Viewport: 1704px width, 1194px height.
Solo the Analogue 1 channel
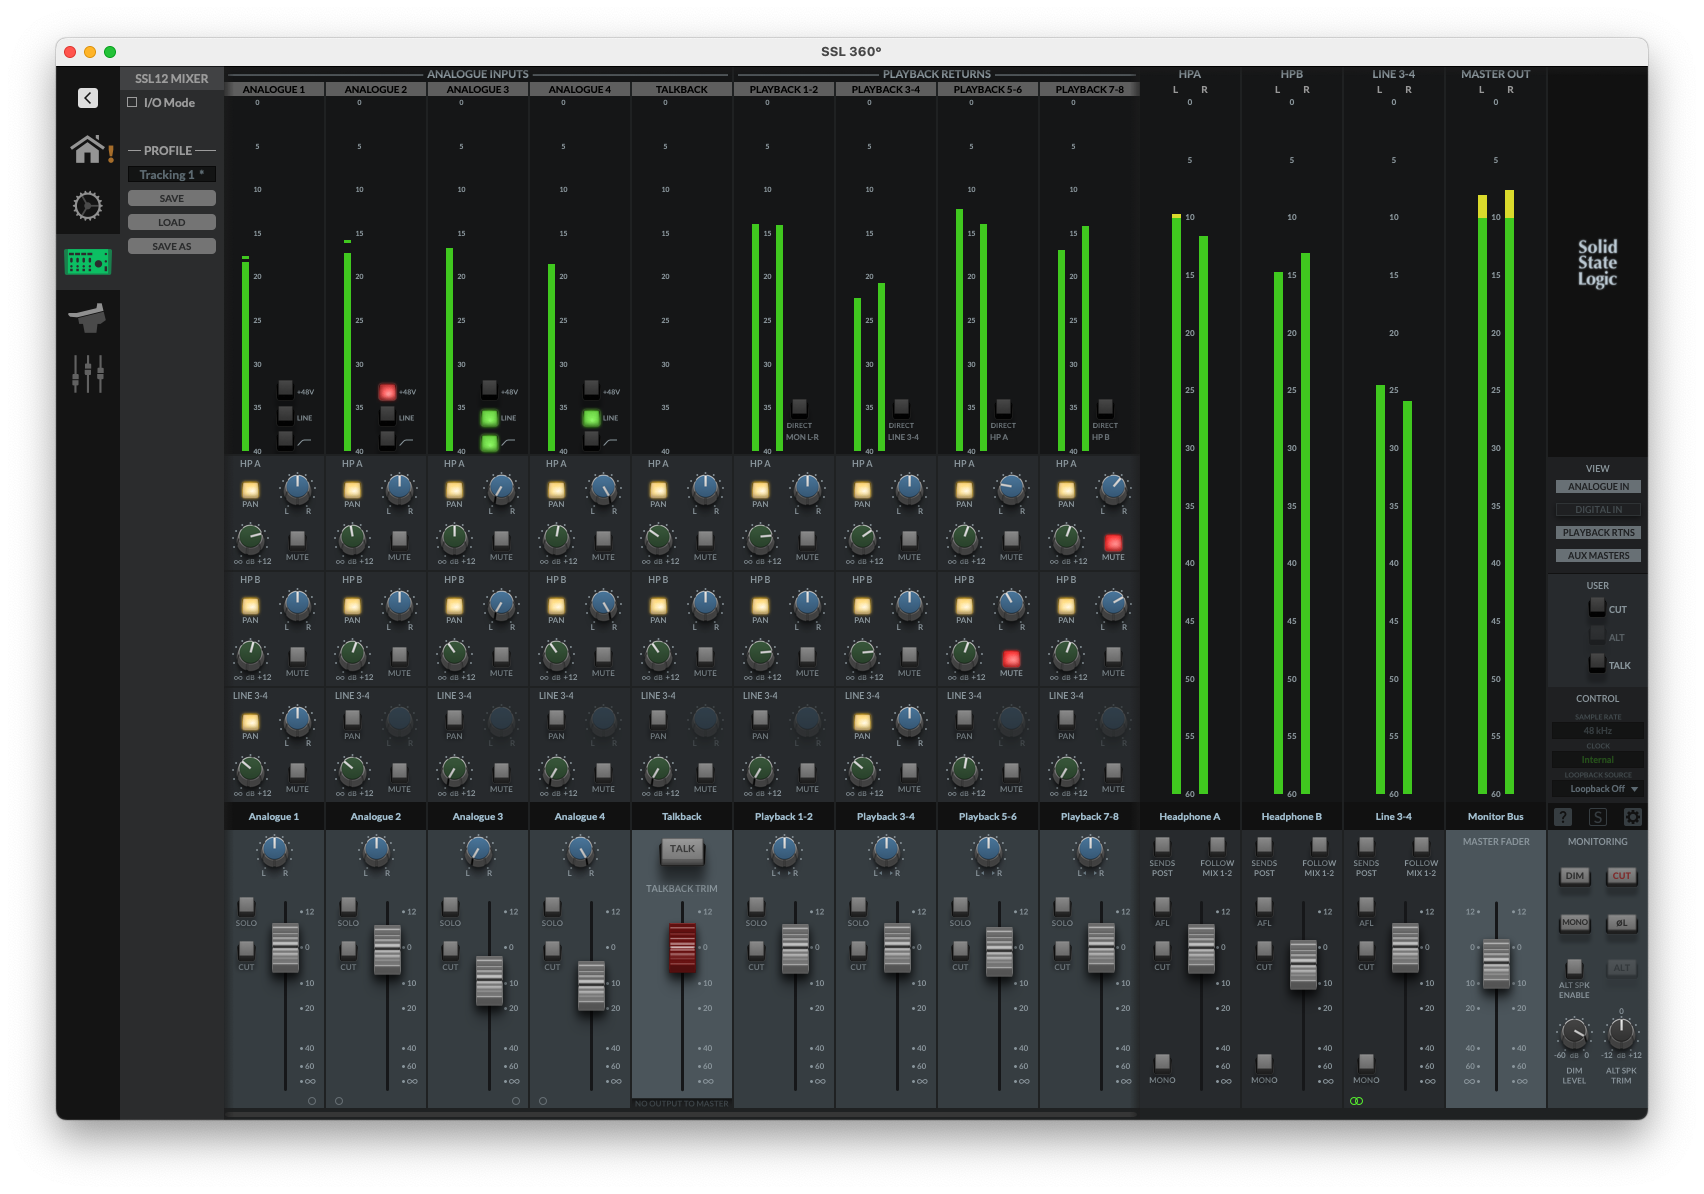tap(246, 905)
